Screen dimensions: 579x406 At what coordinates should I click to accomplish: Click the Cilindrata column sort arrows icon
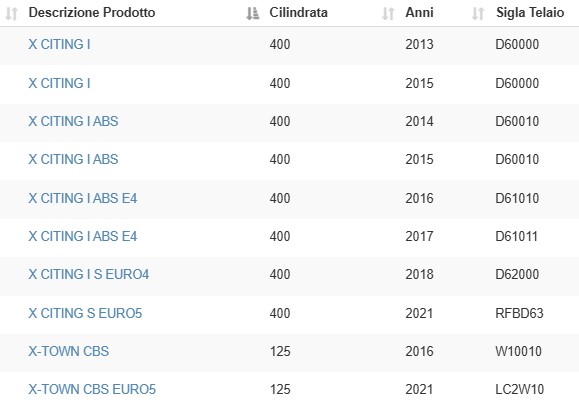(x=253, y=13)
